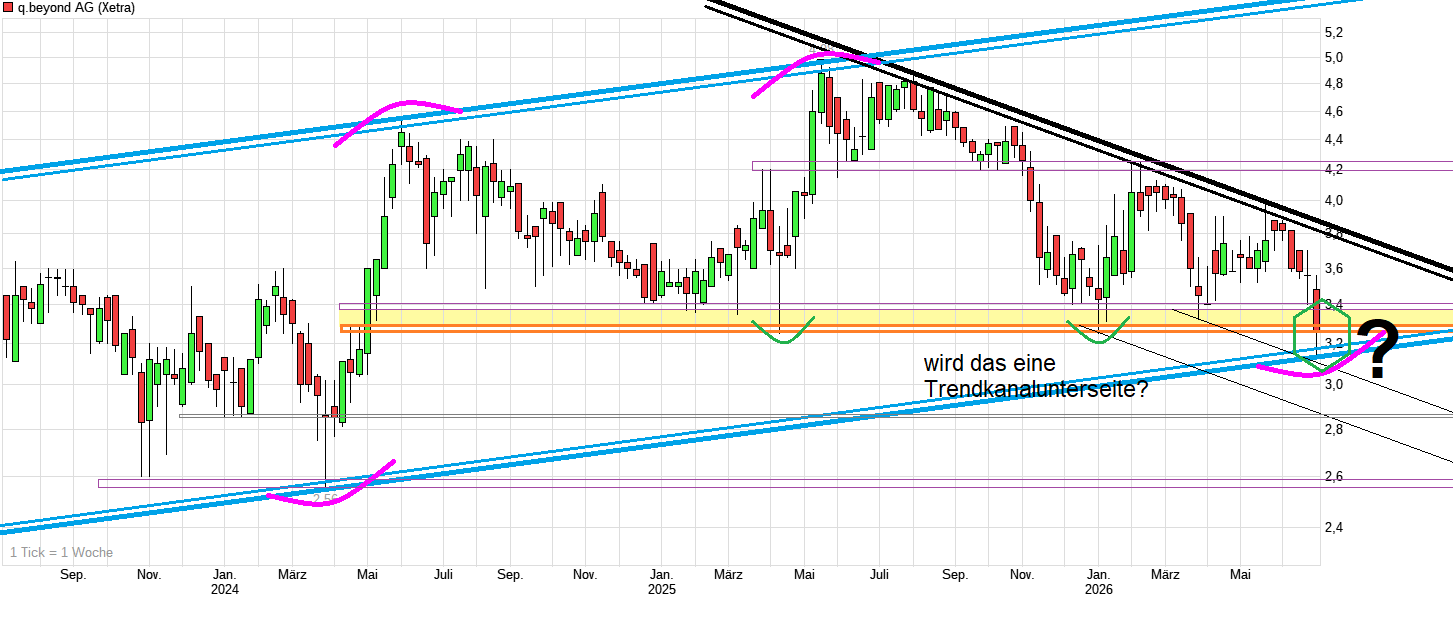The image size is (1453, 621).
Task: Click the Jan. 2026 time axis label
Action: click(1099, 582)
